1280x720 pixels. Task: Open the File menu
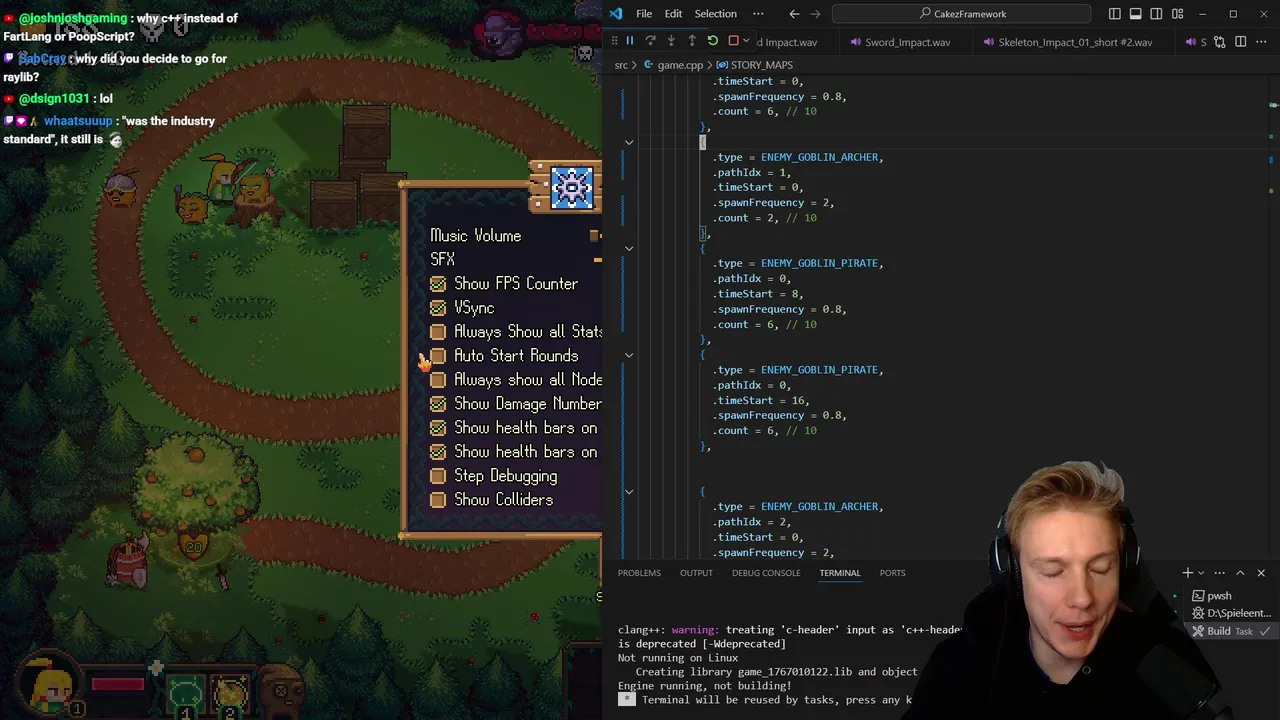[x=644, y=14]
